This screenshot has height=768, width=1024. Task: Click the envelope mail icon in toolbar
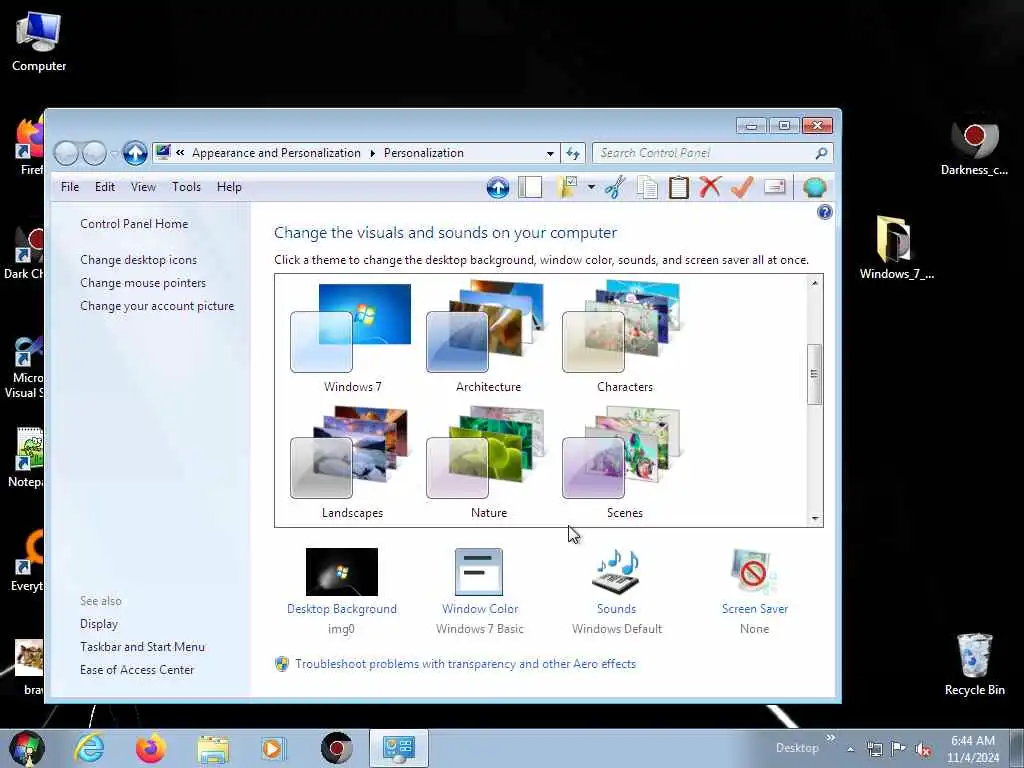(775, 187)
